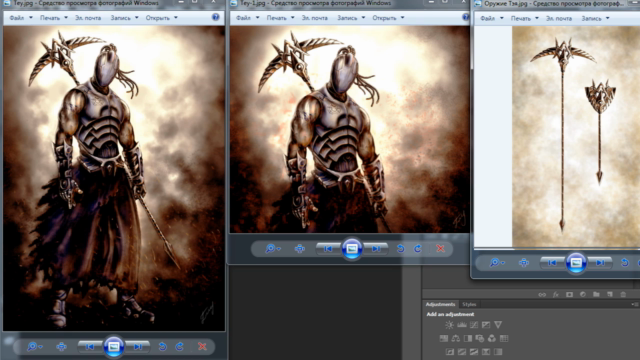Open Открыть menu in Tey.jpg window
The height and width of the screenshot is (360, 640).
(162, 18)
